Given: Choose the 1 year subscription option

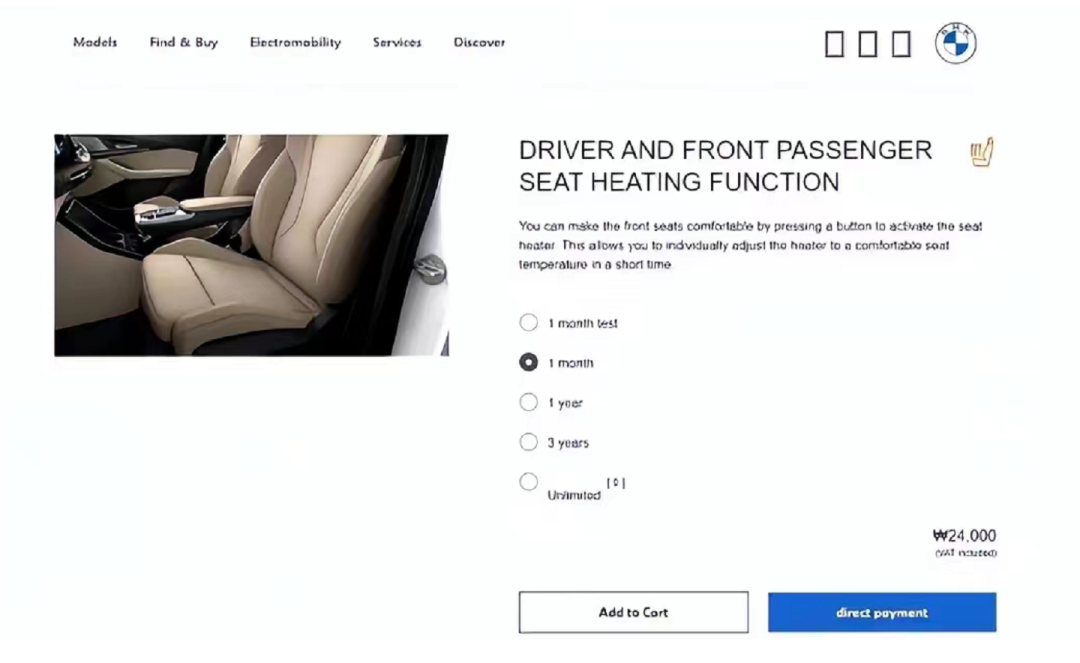Looking at the screenshot, I should tap(528, 402).
